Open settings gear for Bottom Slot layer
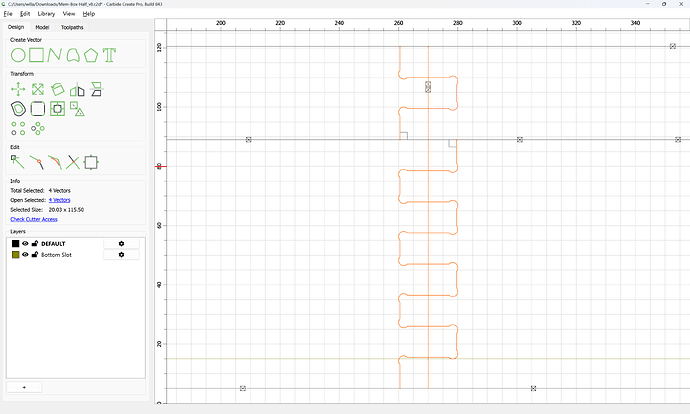 pos(121,255)
